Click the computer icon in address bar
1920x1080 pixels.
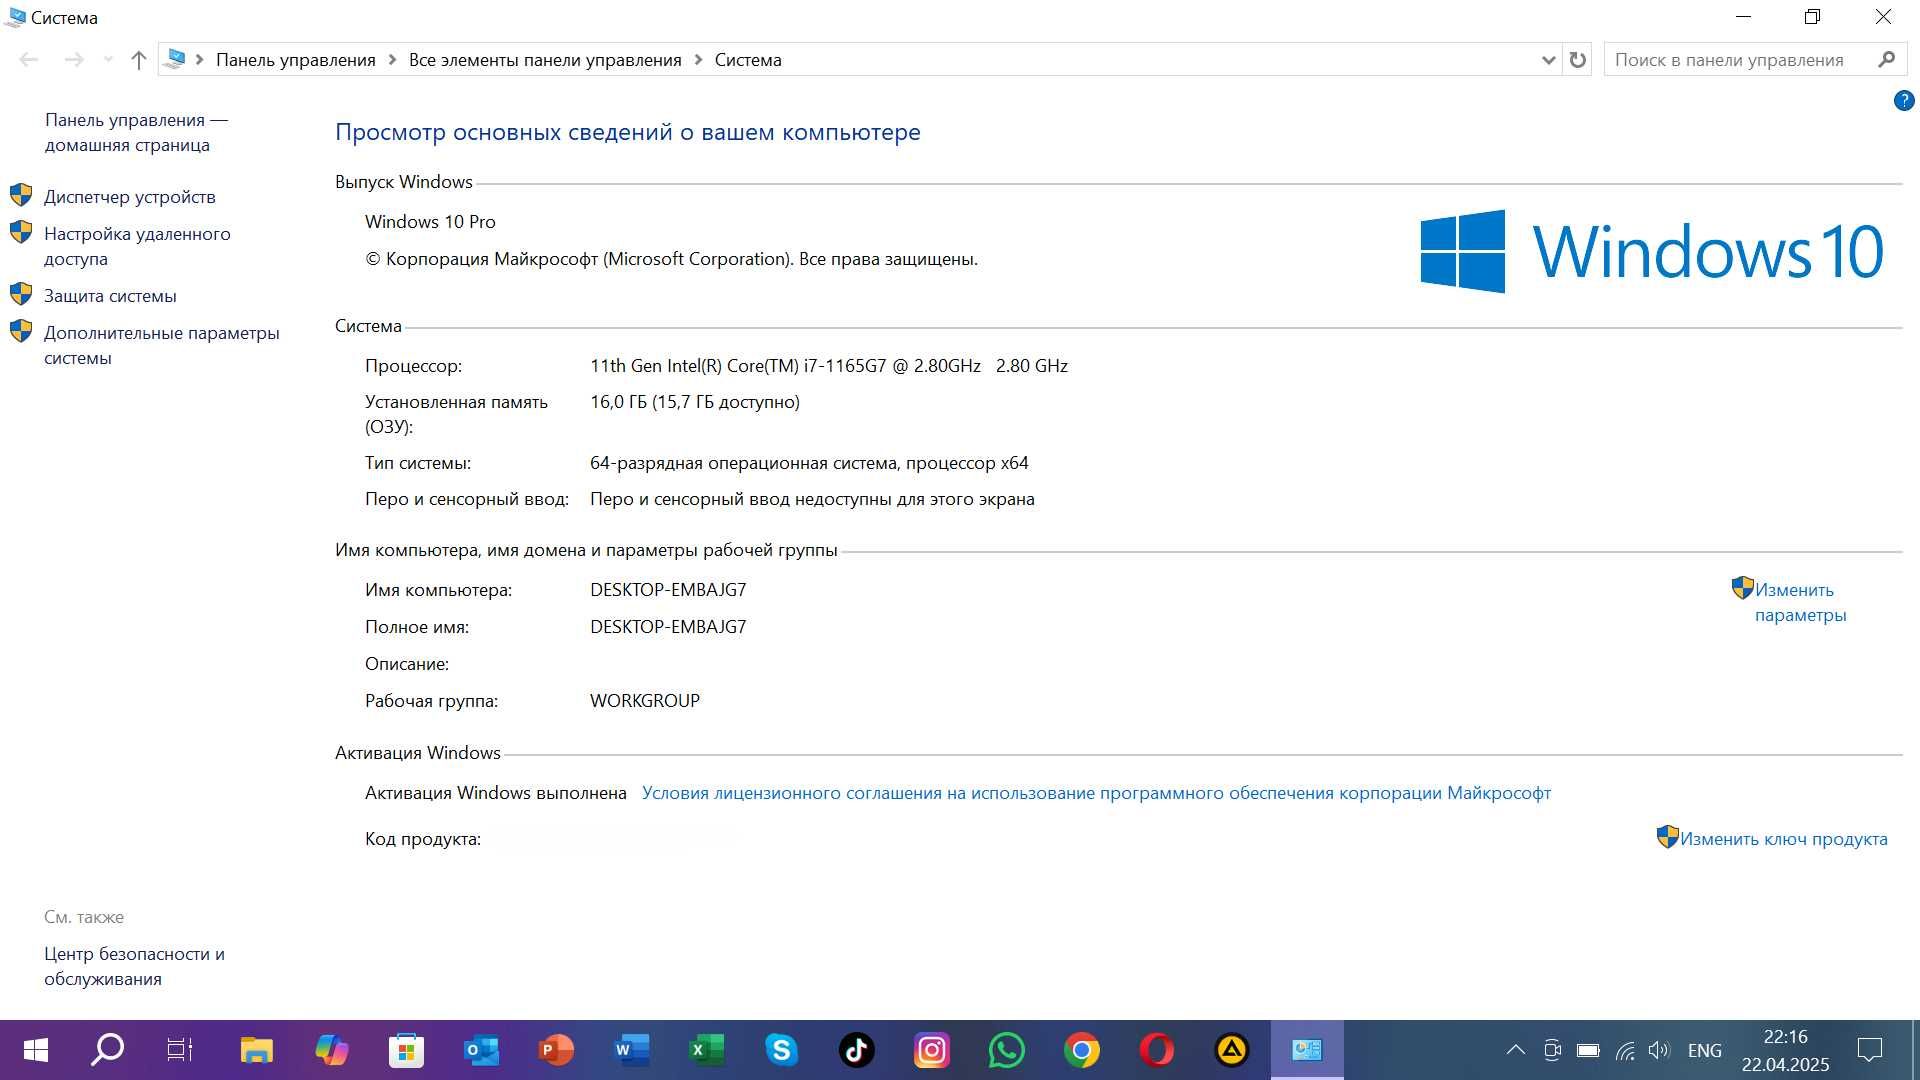tap(175, 60)
